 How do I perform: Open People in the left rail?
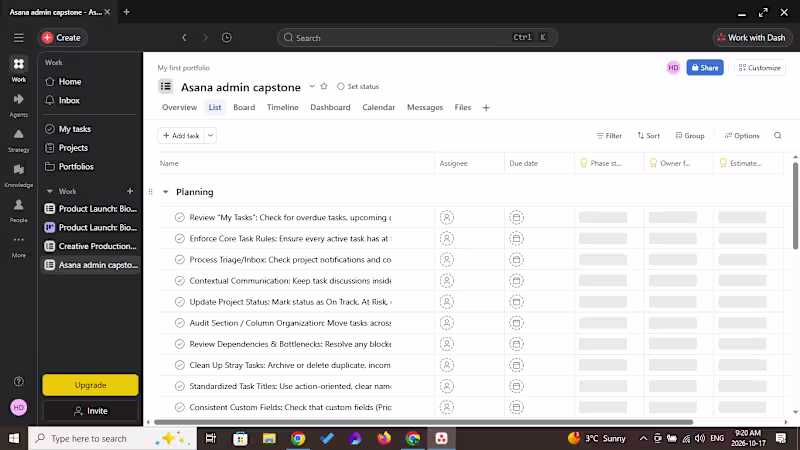tap(18, 210)
